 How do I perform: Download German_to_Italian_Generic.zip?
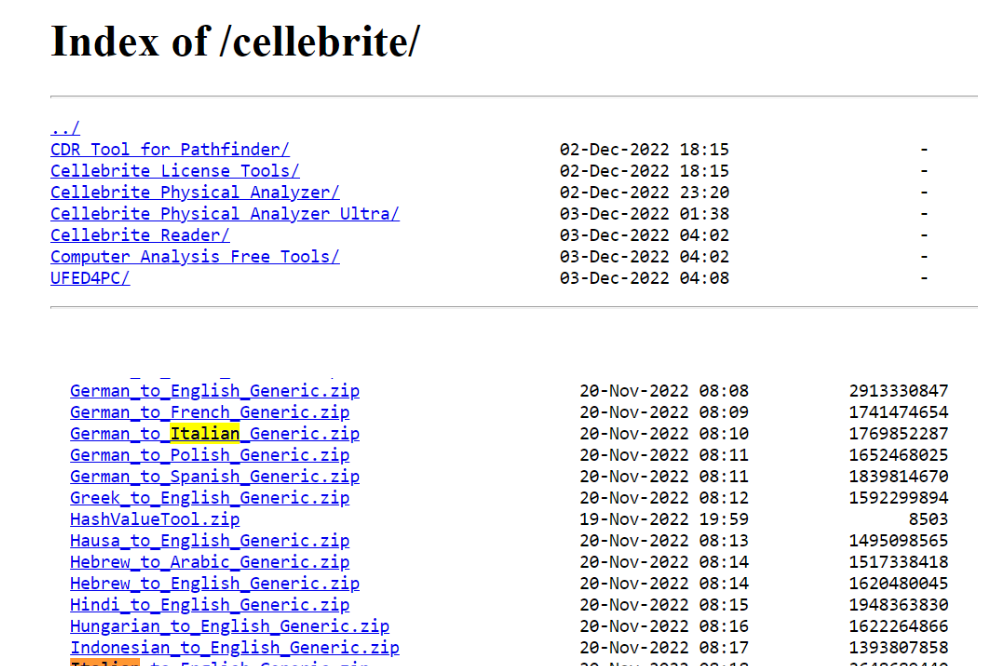[215, 434]
